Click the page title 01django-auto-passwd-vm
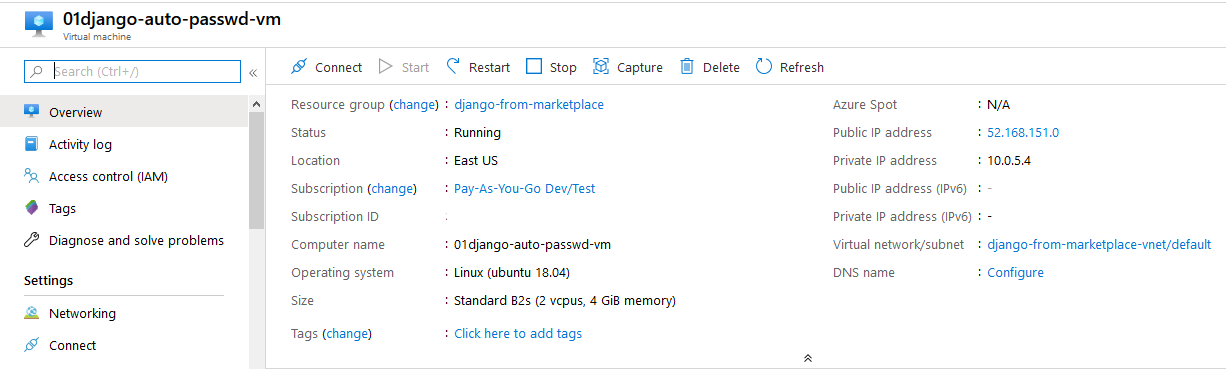Image resolution: width=1226 pixels, height=369 pixels. [x=171, y=19]
